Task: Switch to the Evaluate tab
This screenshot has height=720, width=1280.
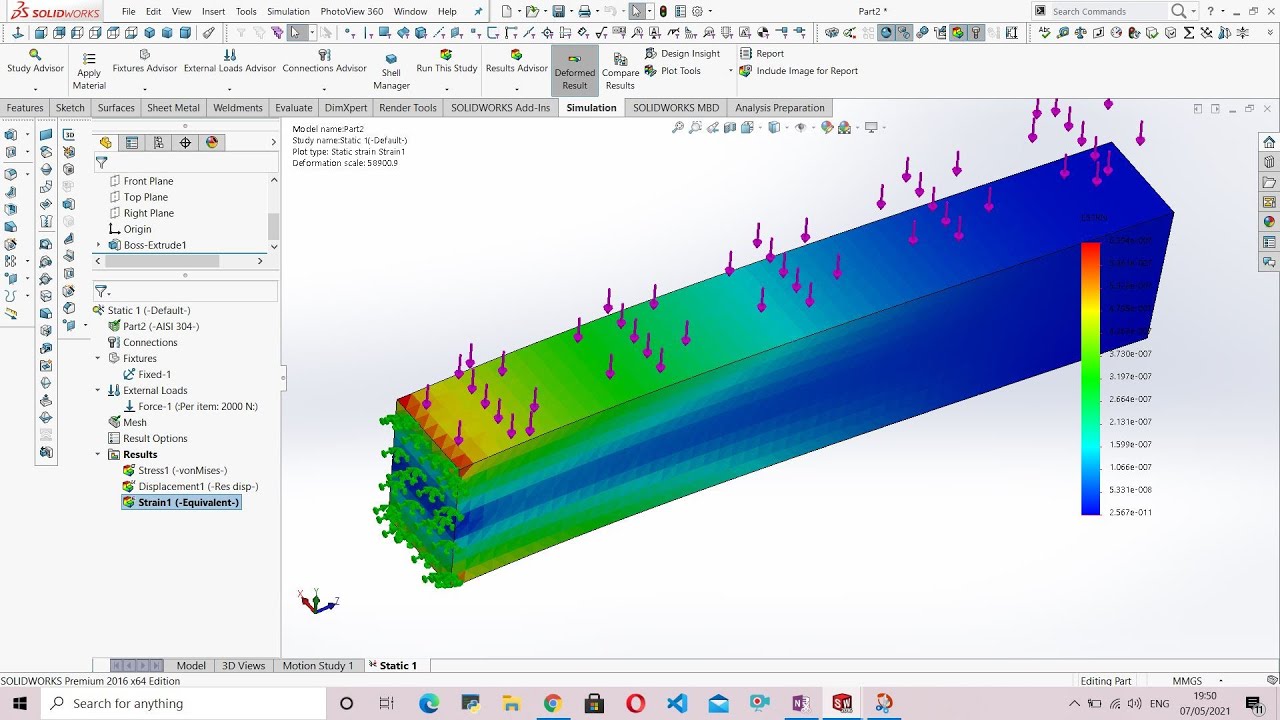Action: 294,108
